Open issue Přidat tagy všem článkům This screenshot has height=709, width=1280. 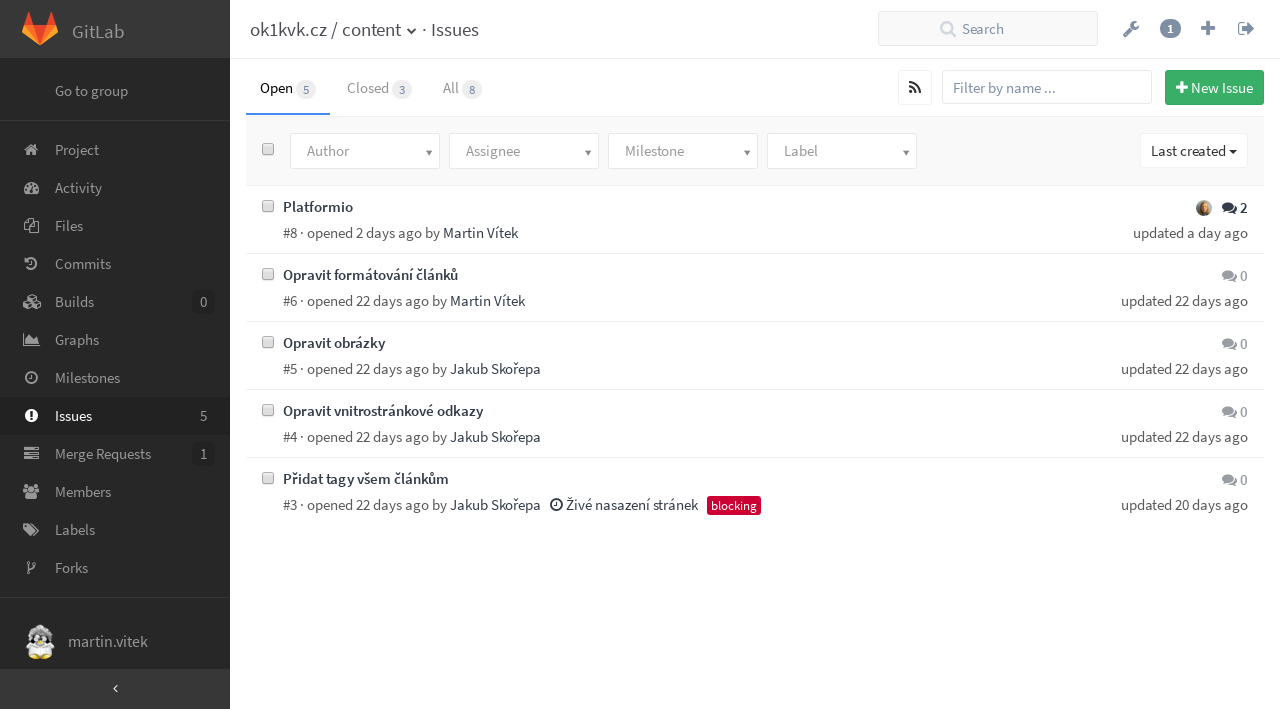(366, 479)
